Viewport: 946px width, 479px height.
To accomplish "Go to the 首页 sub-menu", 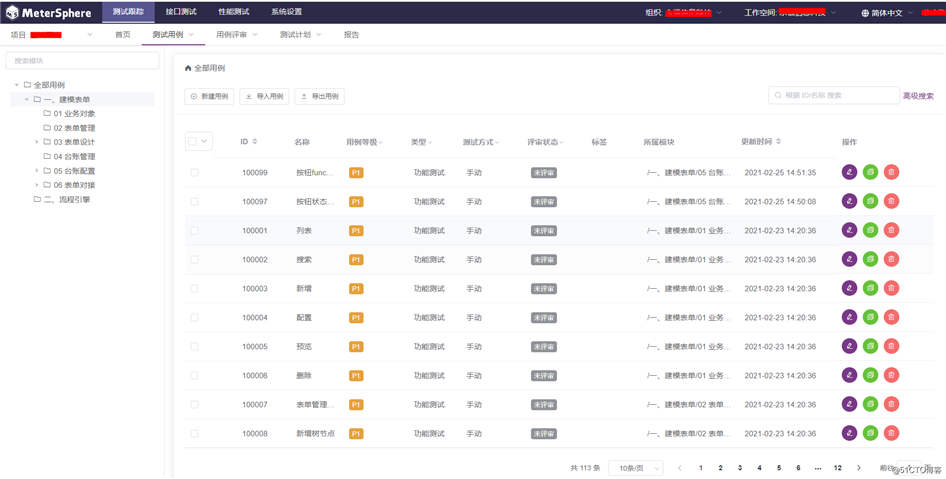I will coord(122,35).
